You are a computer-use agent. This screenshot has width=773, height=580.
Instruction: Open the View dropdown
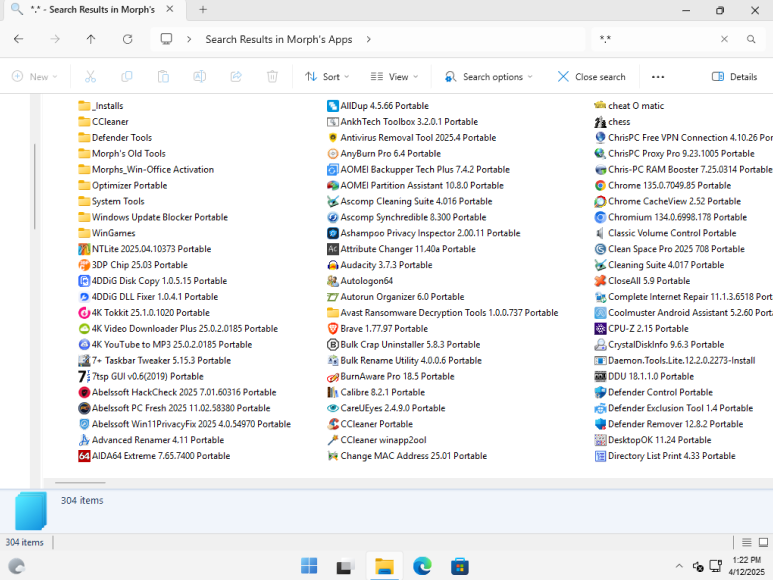pos(394,76)
